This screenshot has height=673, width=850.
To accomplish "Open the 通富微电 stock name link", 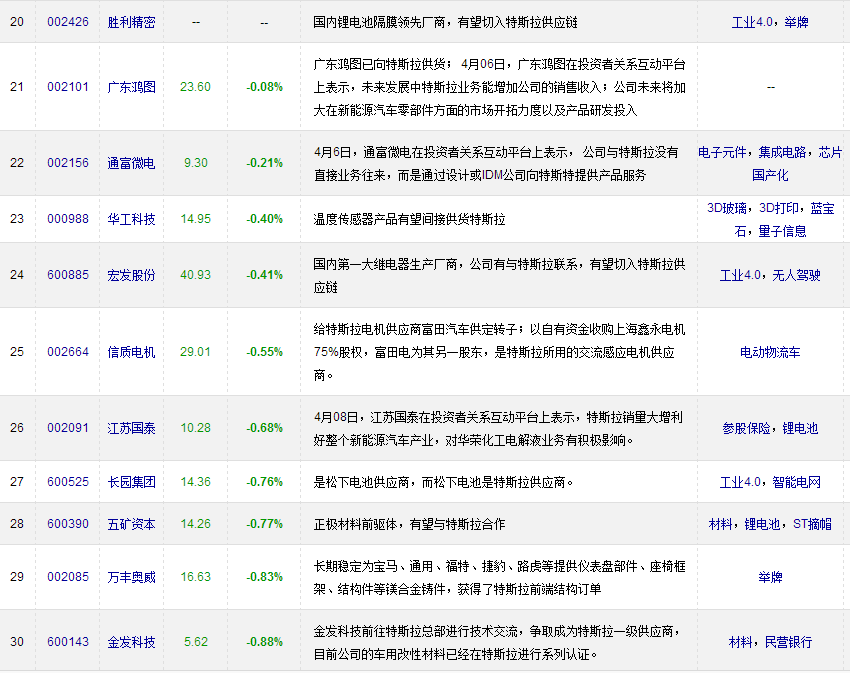I will click(131, 163).
